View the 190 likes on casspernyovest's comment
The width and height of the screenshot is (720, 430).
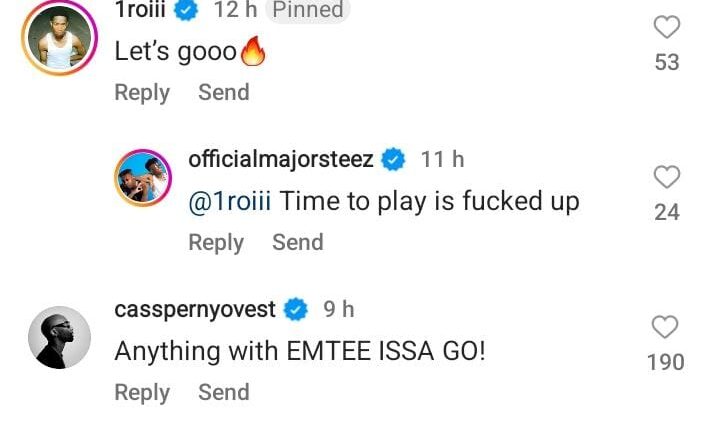[666, 361]
